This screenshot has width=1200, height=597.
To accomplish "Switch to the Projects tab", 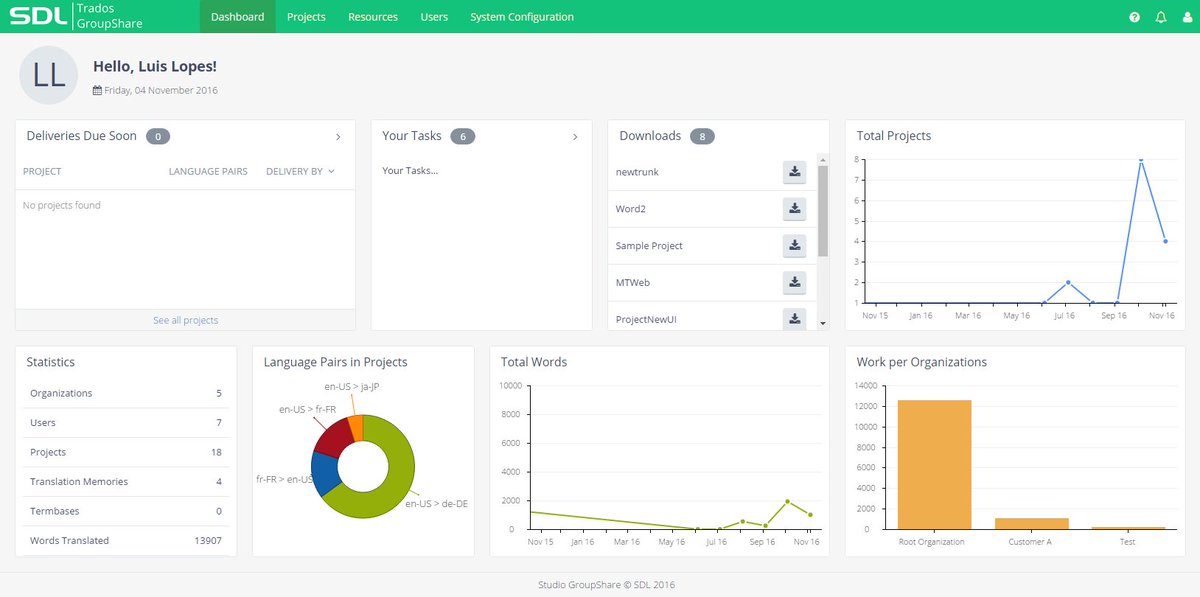I will click(x=306, y=16).
